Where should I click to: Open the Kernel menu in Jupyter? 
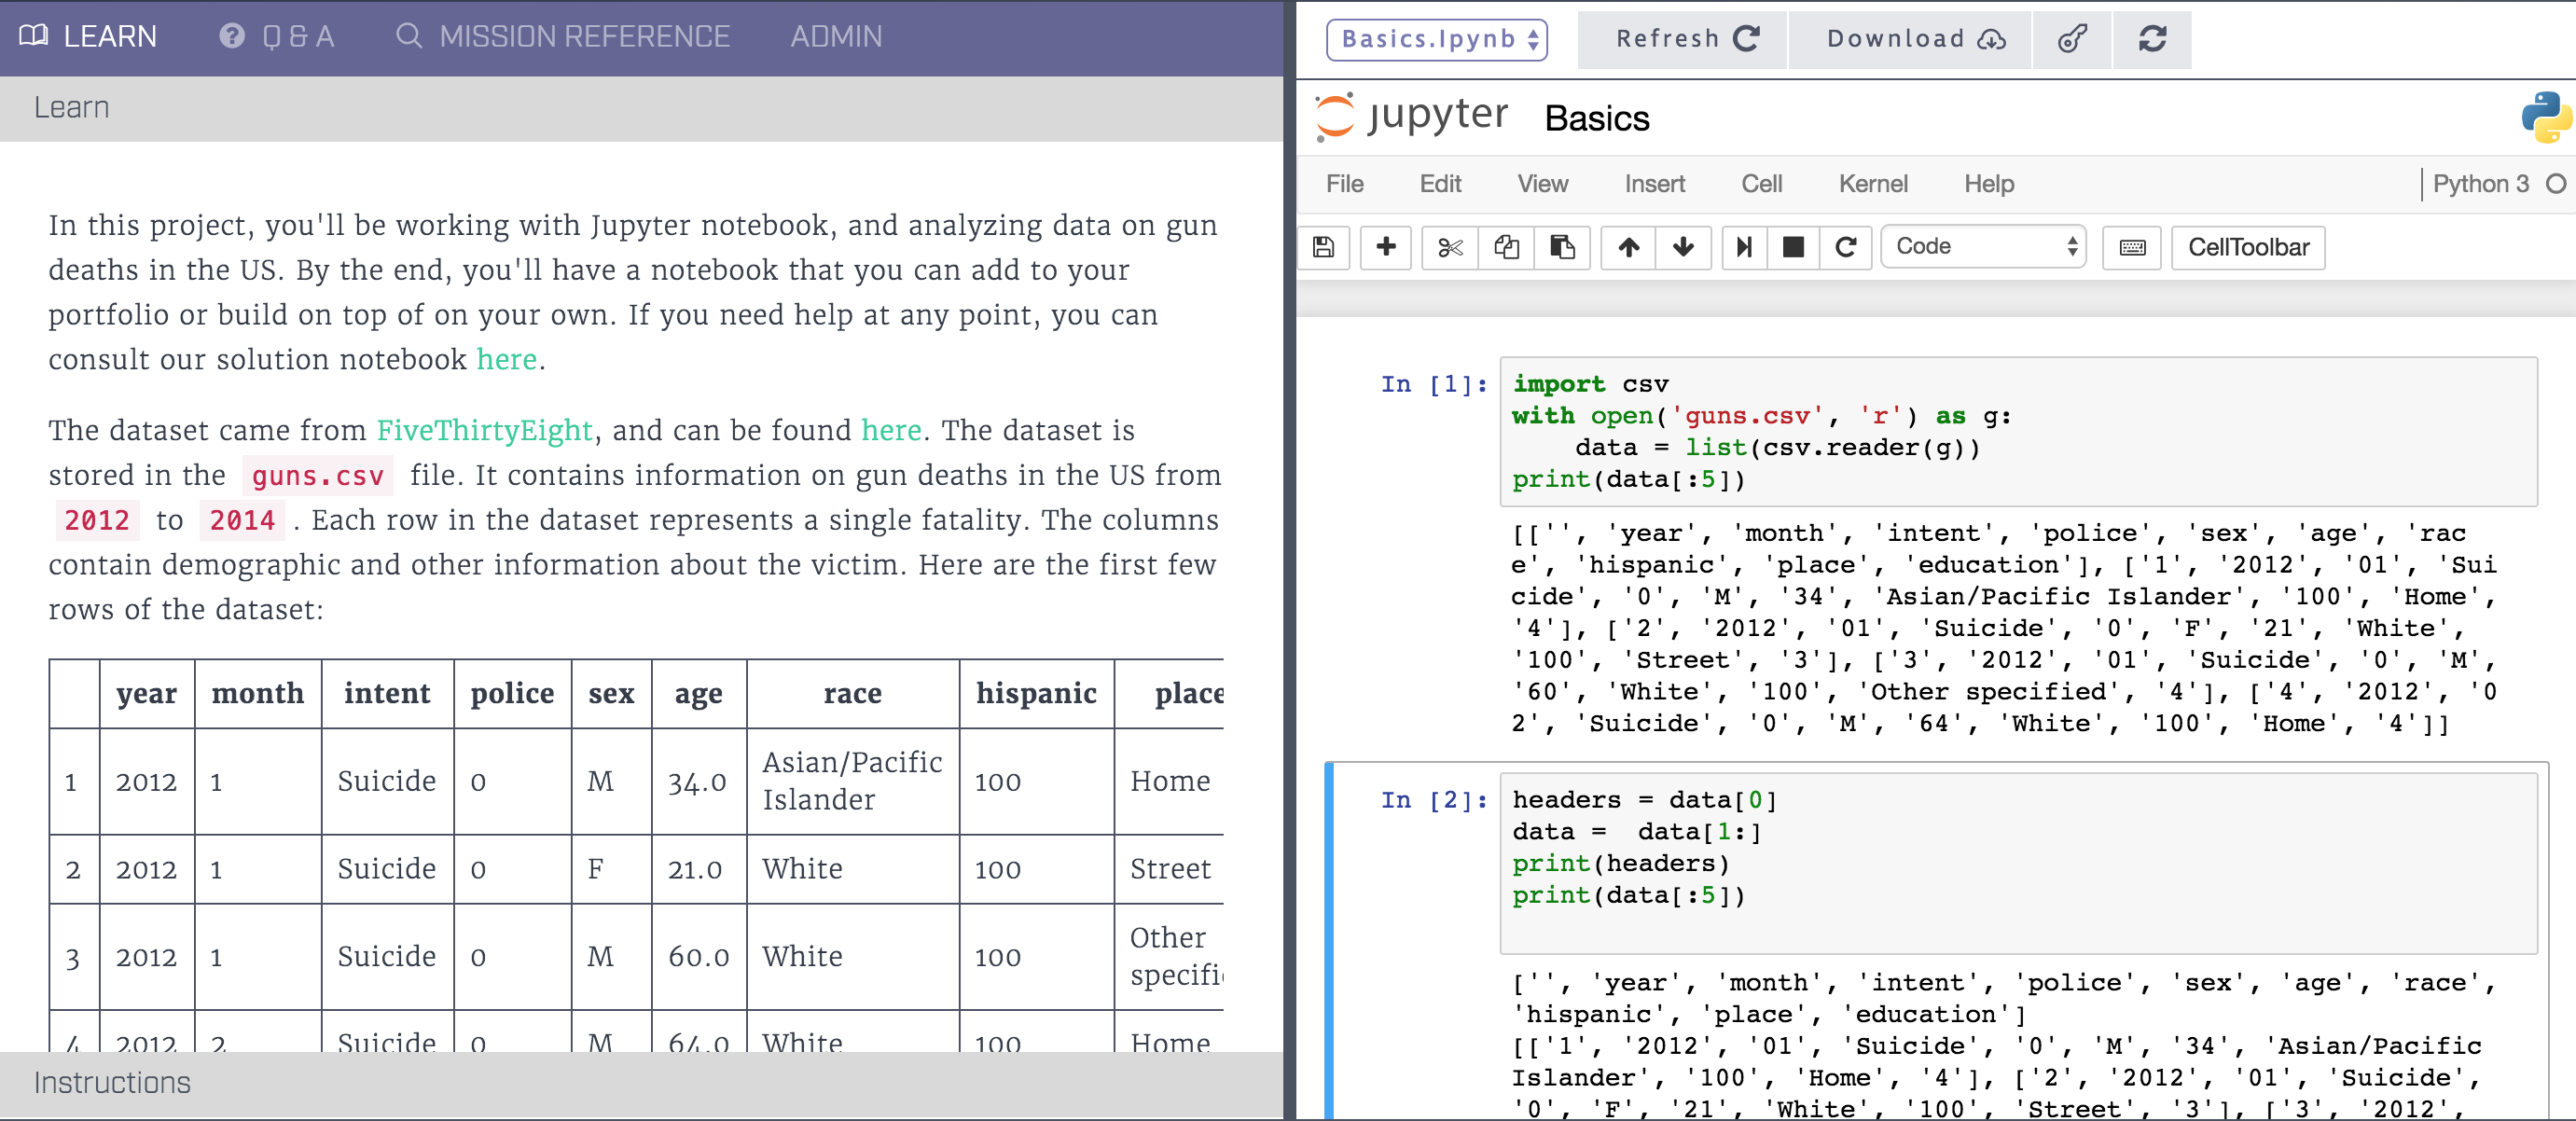(1873, 184)
